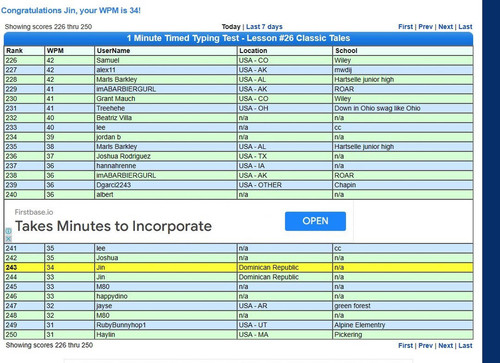Click top Prev page link
The width and height of the screenshot is (500, 363).
(425, 27)
